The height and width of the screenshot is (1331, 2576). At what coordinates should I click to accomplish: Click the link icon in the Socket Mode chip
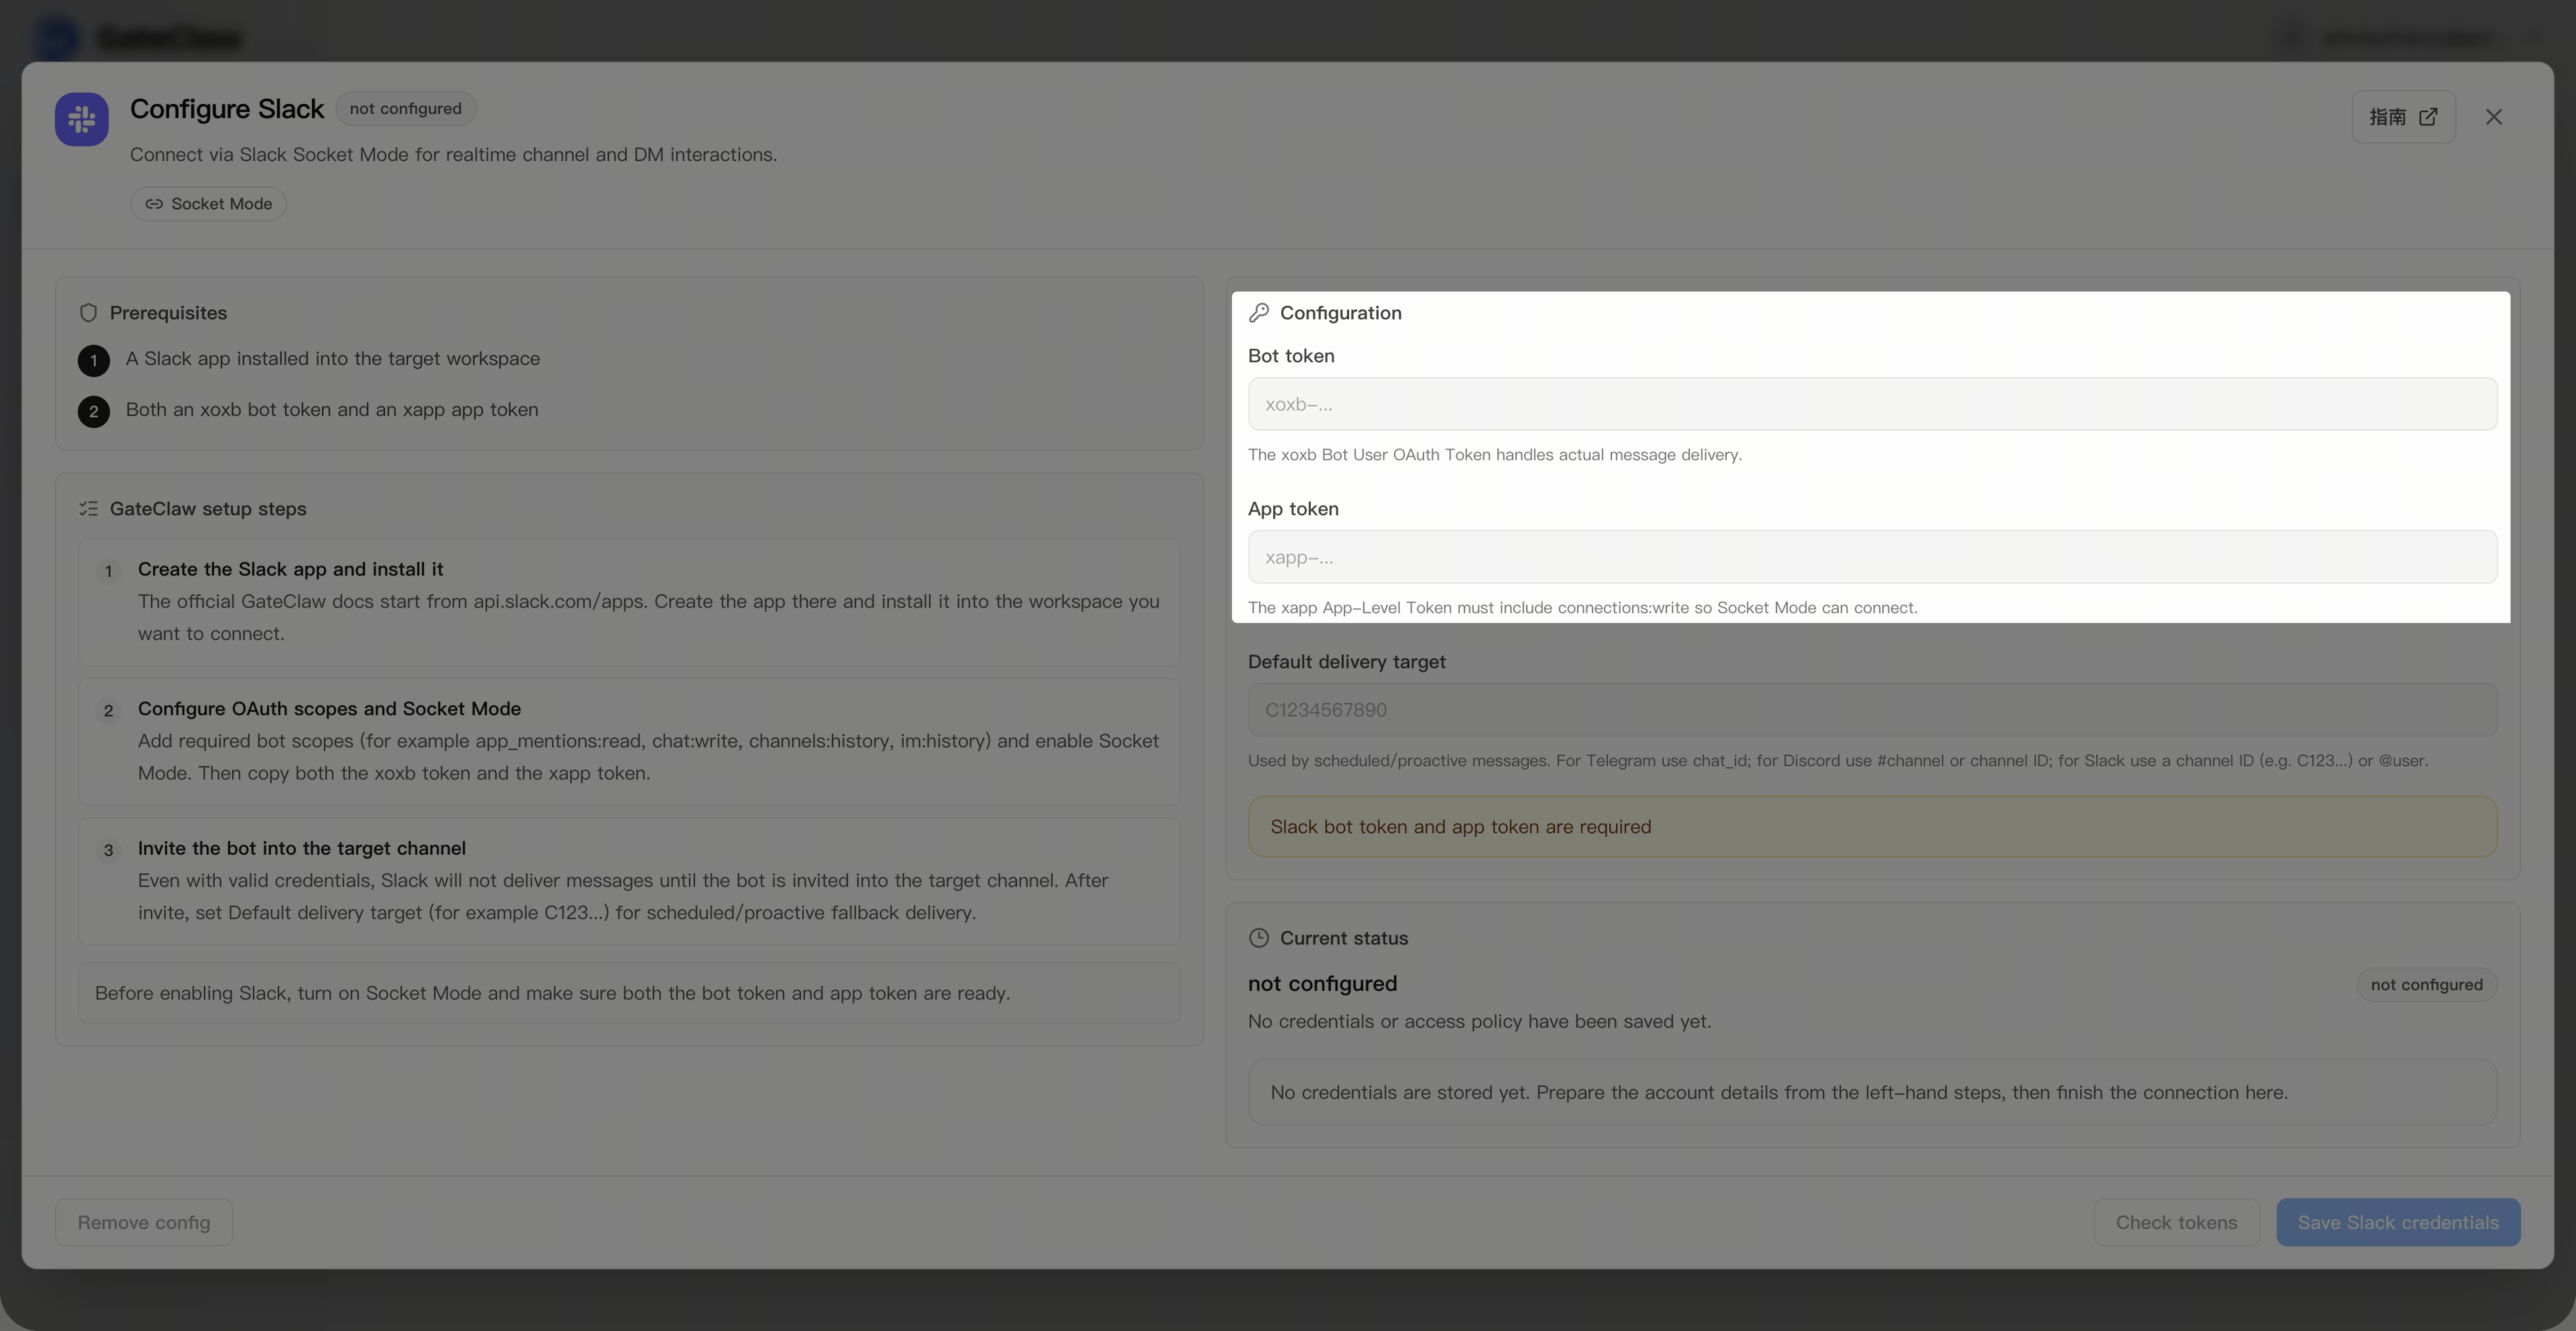(x=154, y=204)
